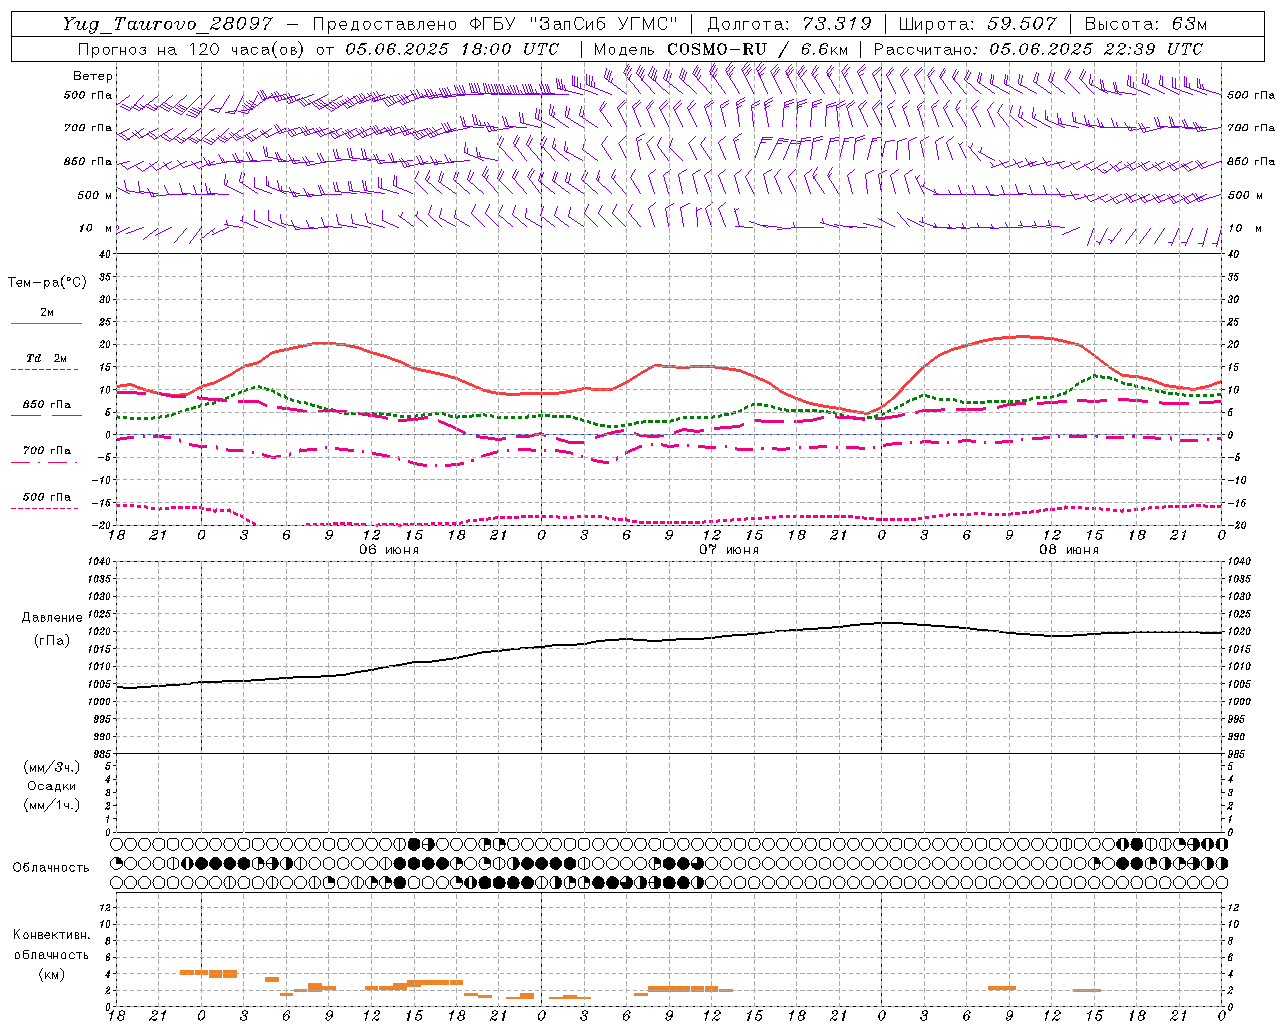Click the '700 гПа' temperature legend entry
This screenshot has width=1280, height=1024.
pos(47,451)
